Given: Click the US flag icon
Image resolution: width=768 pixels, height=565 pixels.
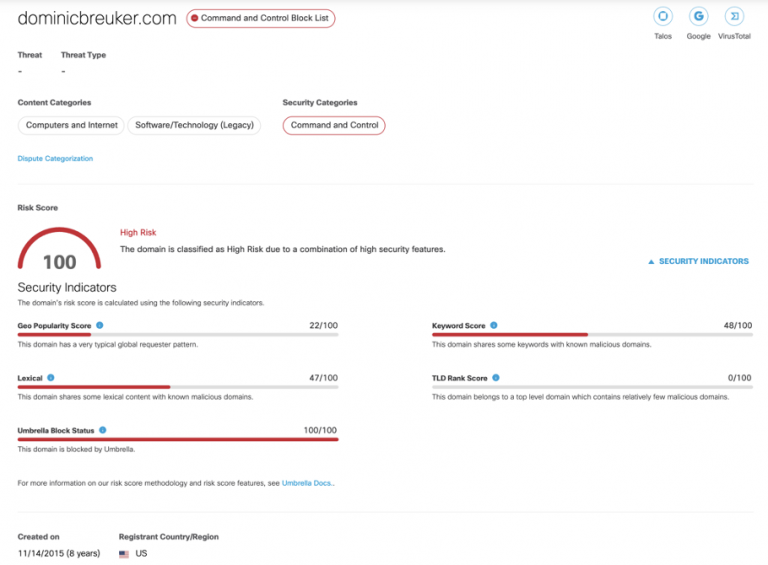Looking at the screenshot, I should tap(124, 553).
